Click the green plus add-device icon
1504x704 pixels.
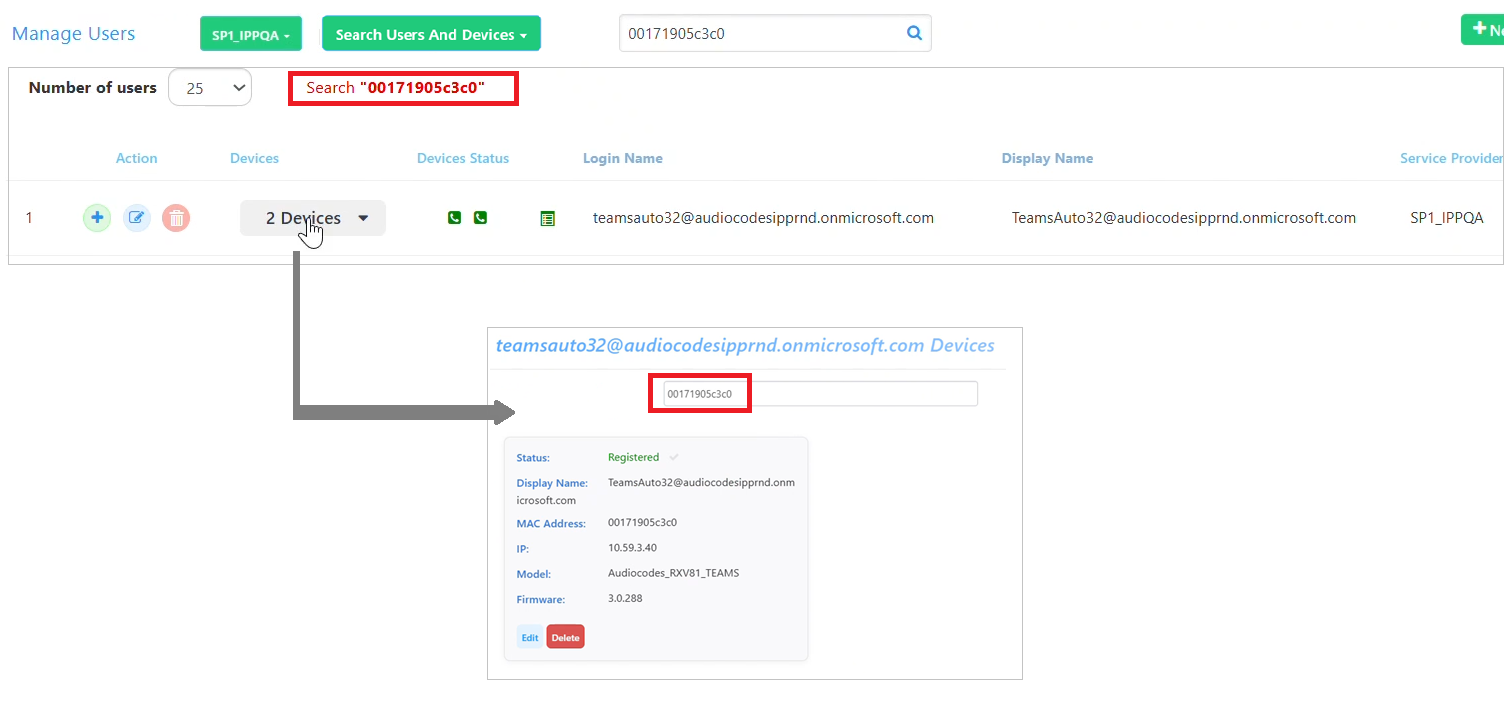pos(97,218)
